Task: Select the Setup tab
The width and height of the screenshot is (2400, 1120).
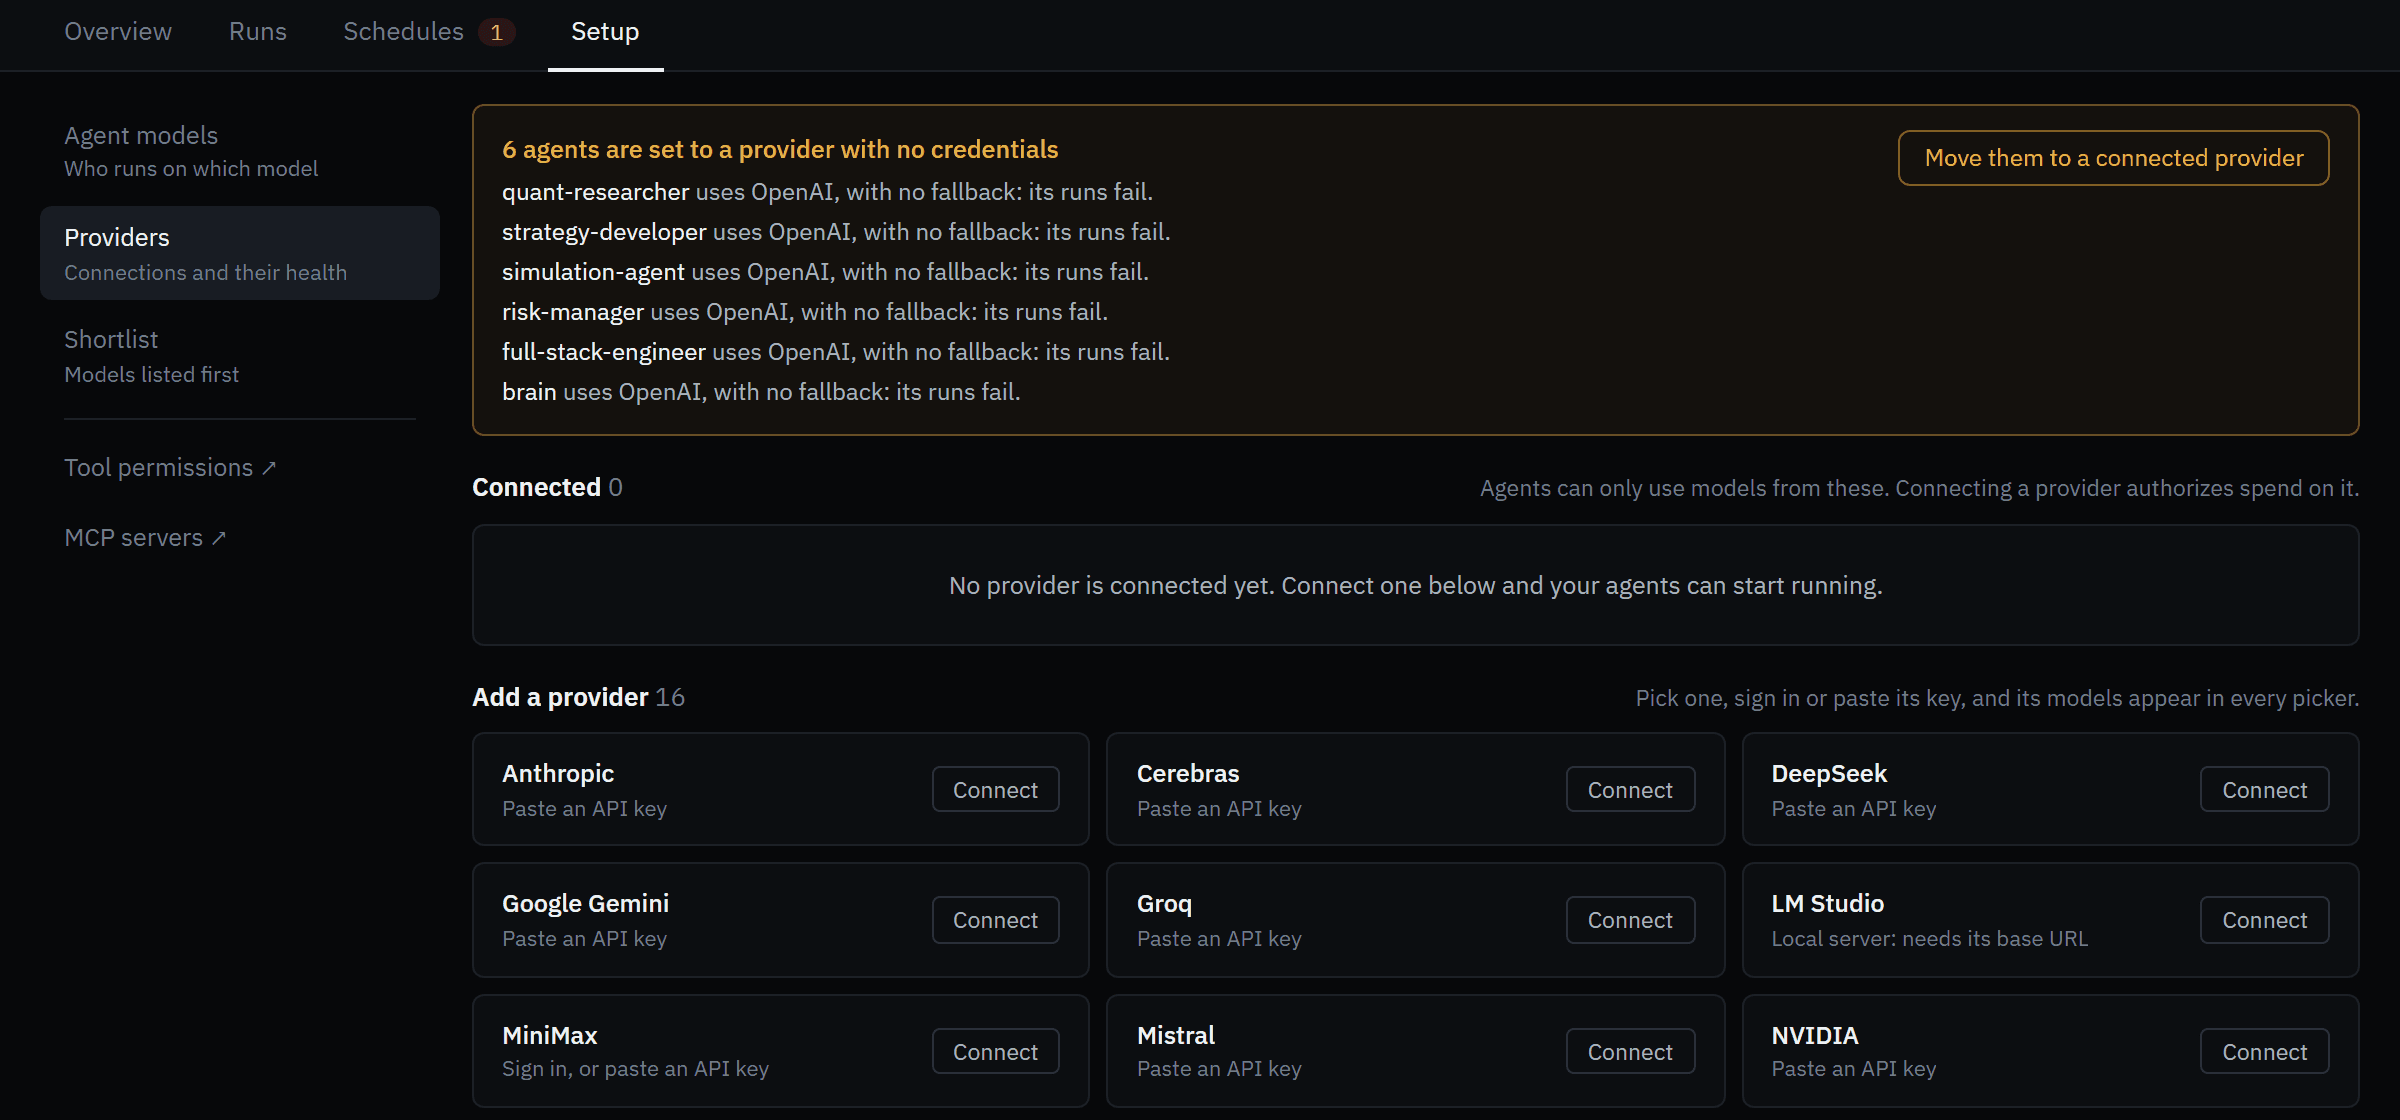Action: click(605, 32)
